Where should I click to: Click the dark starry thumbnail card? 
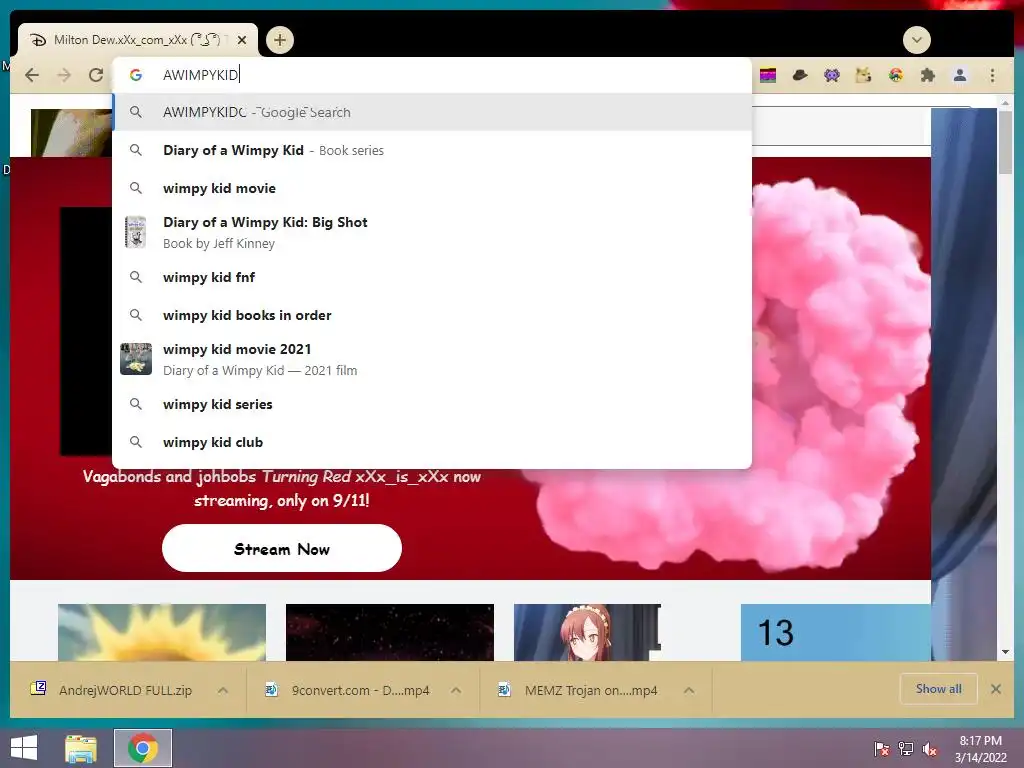coord(390,632)
